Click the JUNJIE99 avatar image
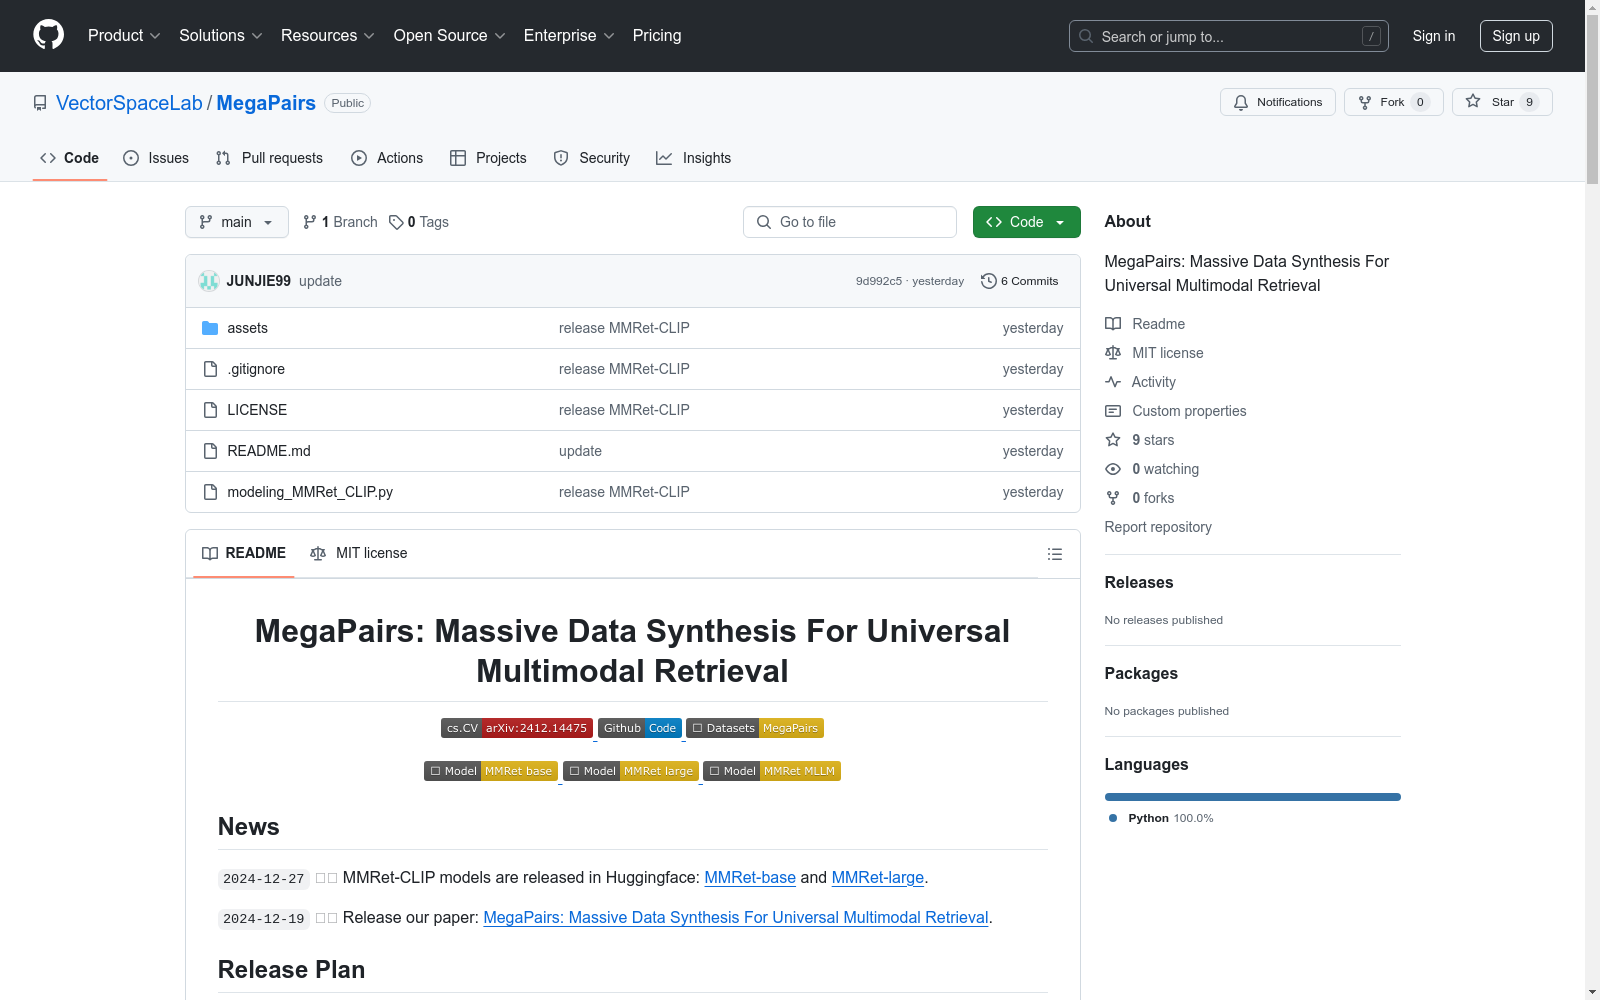 209,281
